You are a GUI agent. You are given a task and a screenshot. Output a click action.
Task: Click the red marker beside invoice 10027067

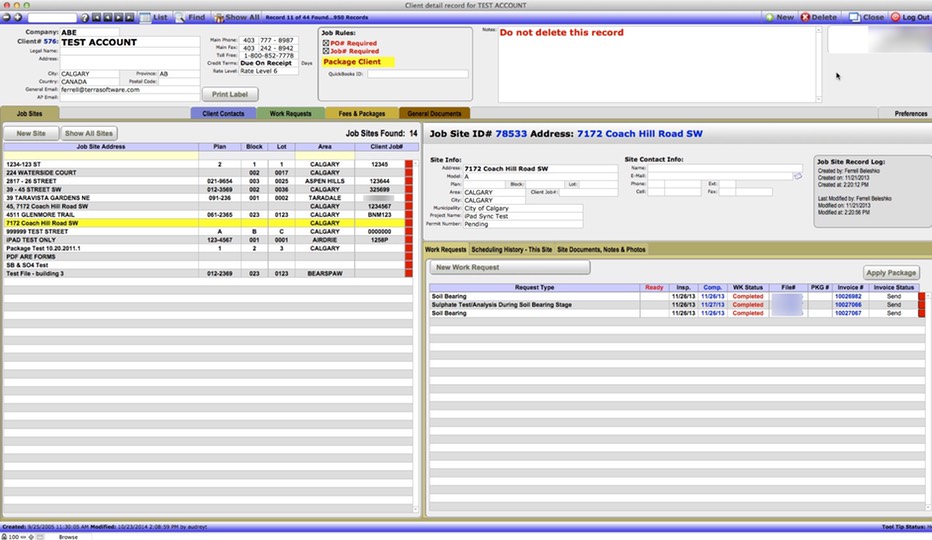point(922,313)
